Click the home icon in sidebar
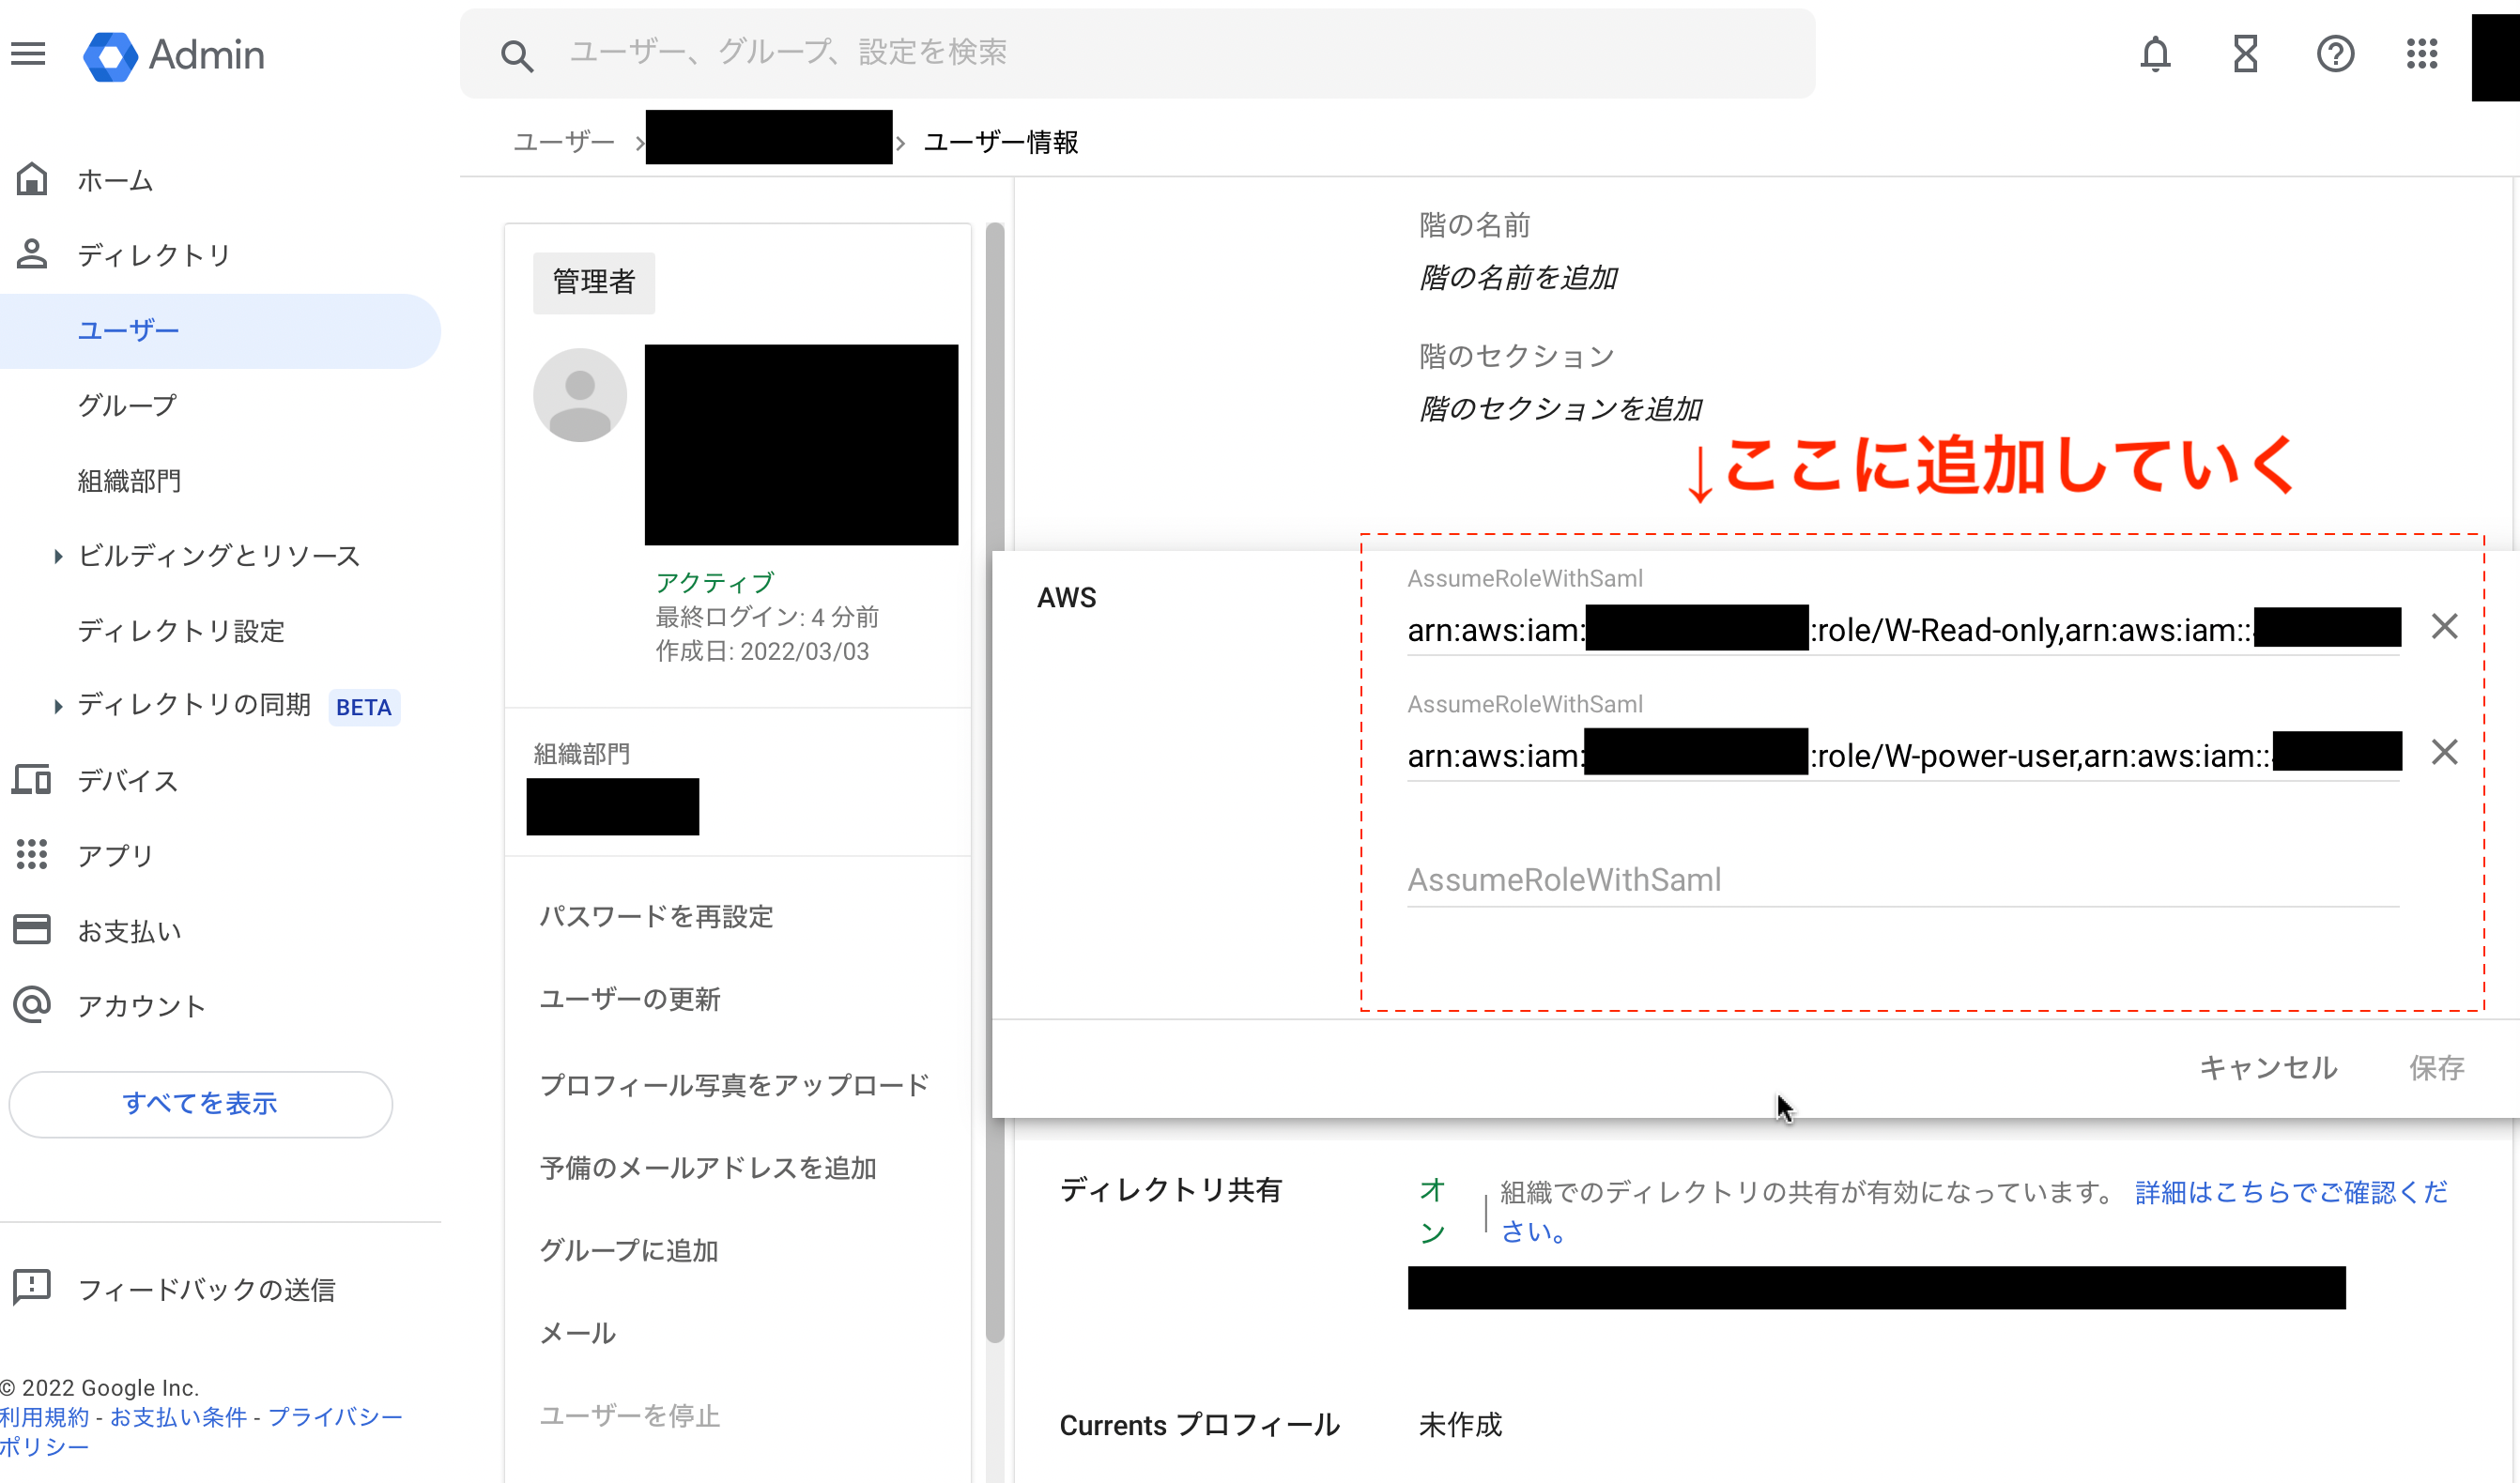 tap(32, 180)
